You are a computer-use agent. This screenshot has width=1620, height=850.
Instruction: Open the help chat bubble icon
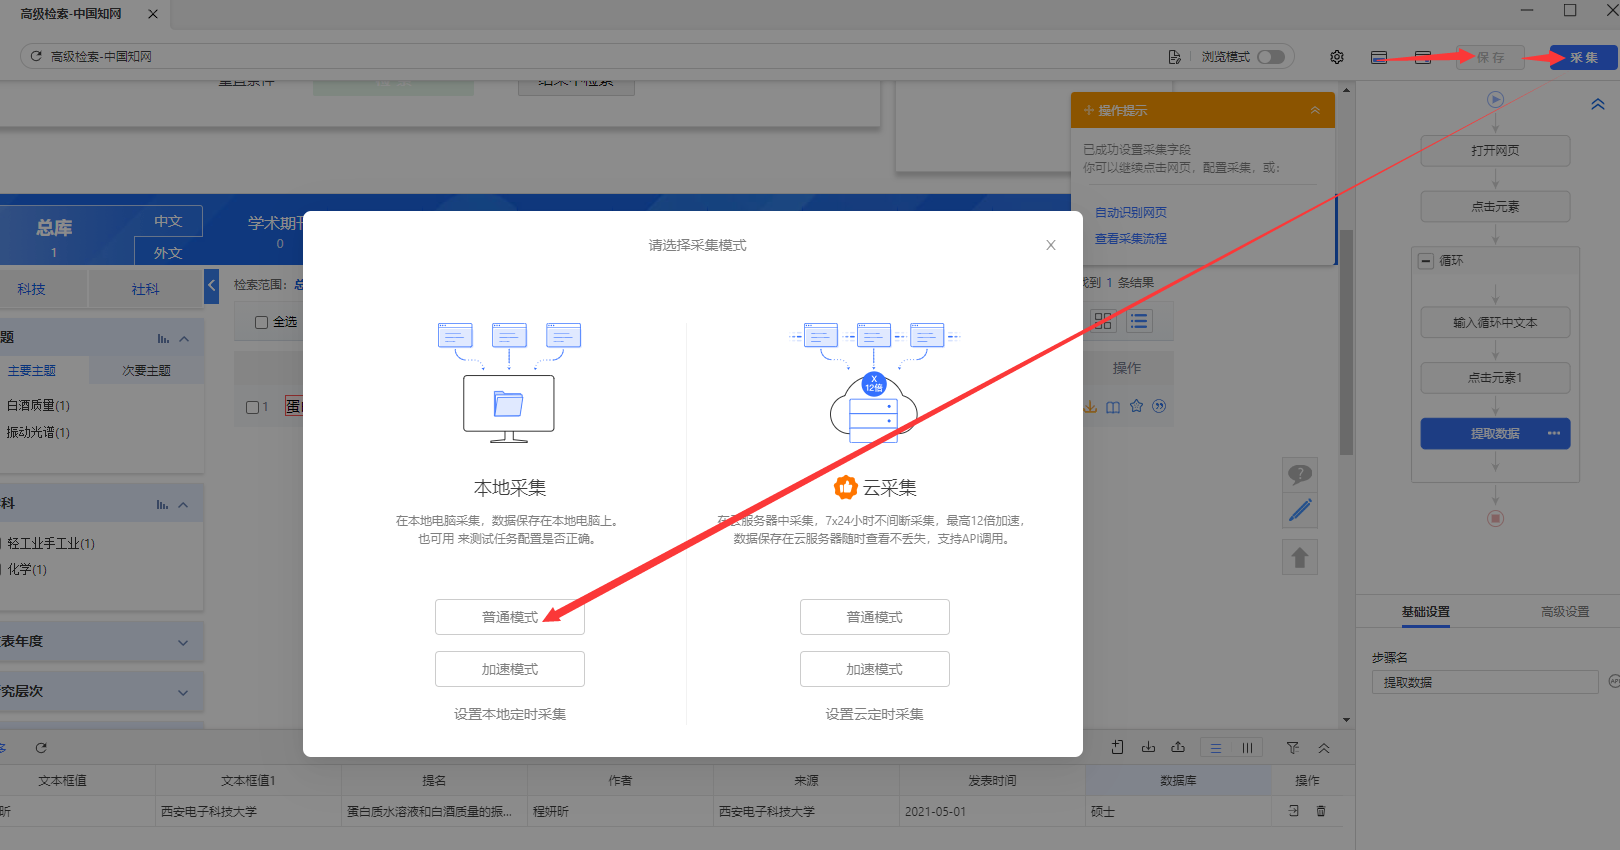pos(1300,475)
